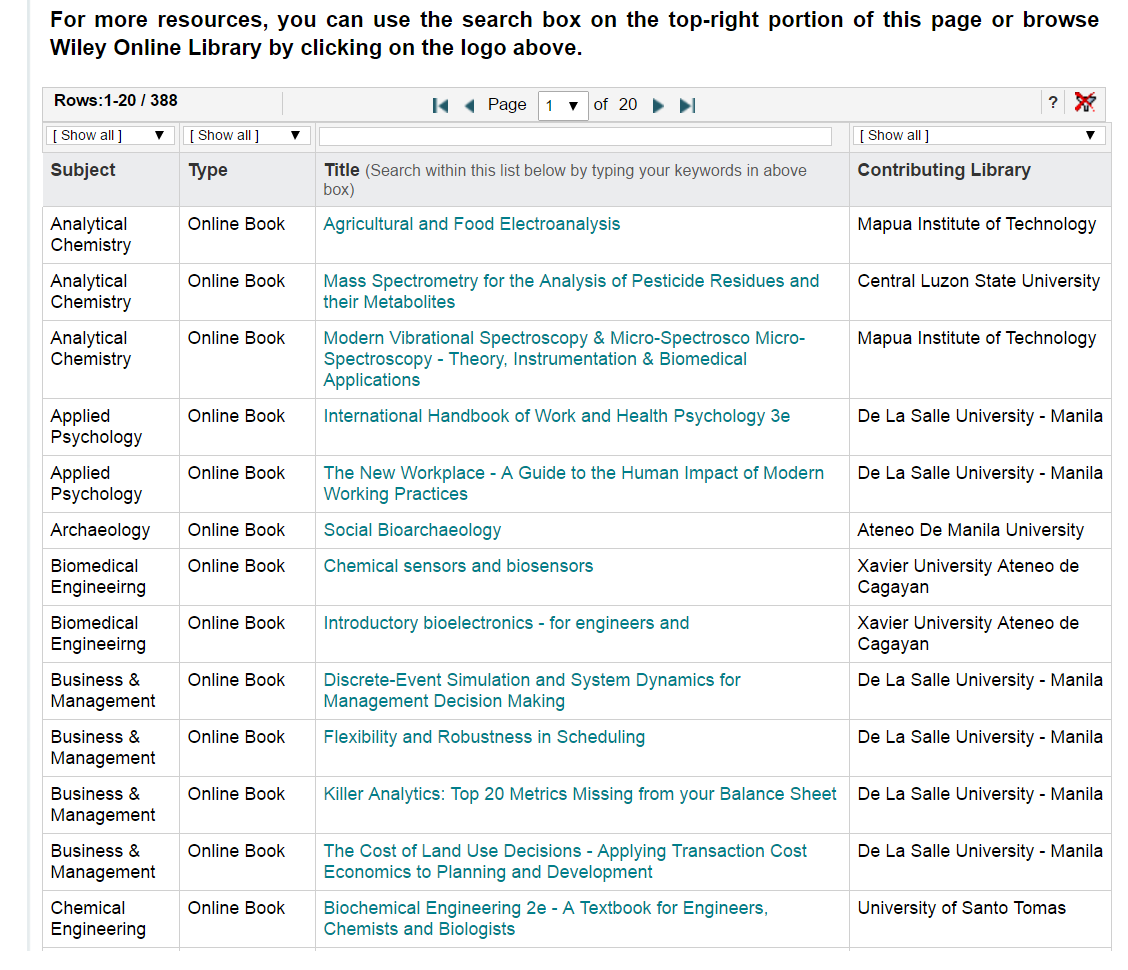Open the Flexibility and Robustness in Scheduling link
The width and height of the screenshot is (1128, 970).
pyautogui.click(x=485, y=736)
